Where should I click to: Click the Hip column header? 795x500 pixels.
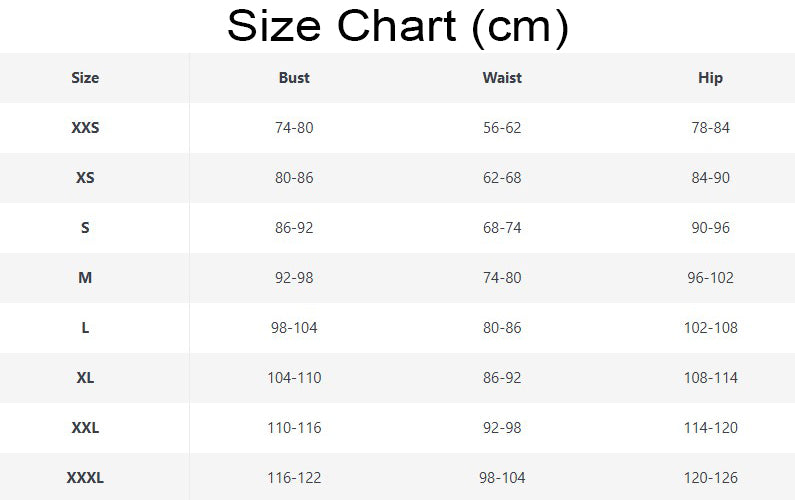coord(710,78)
